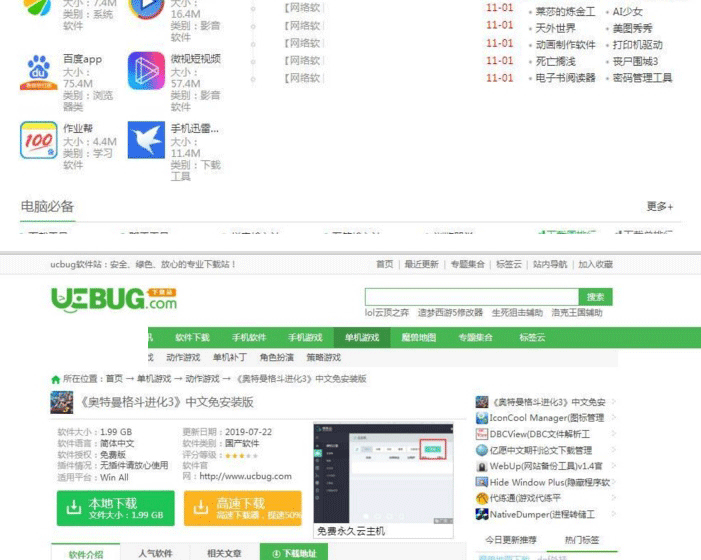The image size is (701, 560).
Task: Open the 动画制作软件 list link
Action: [x=566, y=45]
